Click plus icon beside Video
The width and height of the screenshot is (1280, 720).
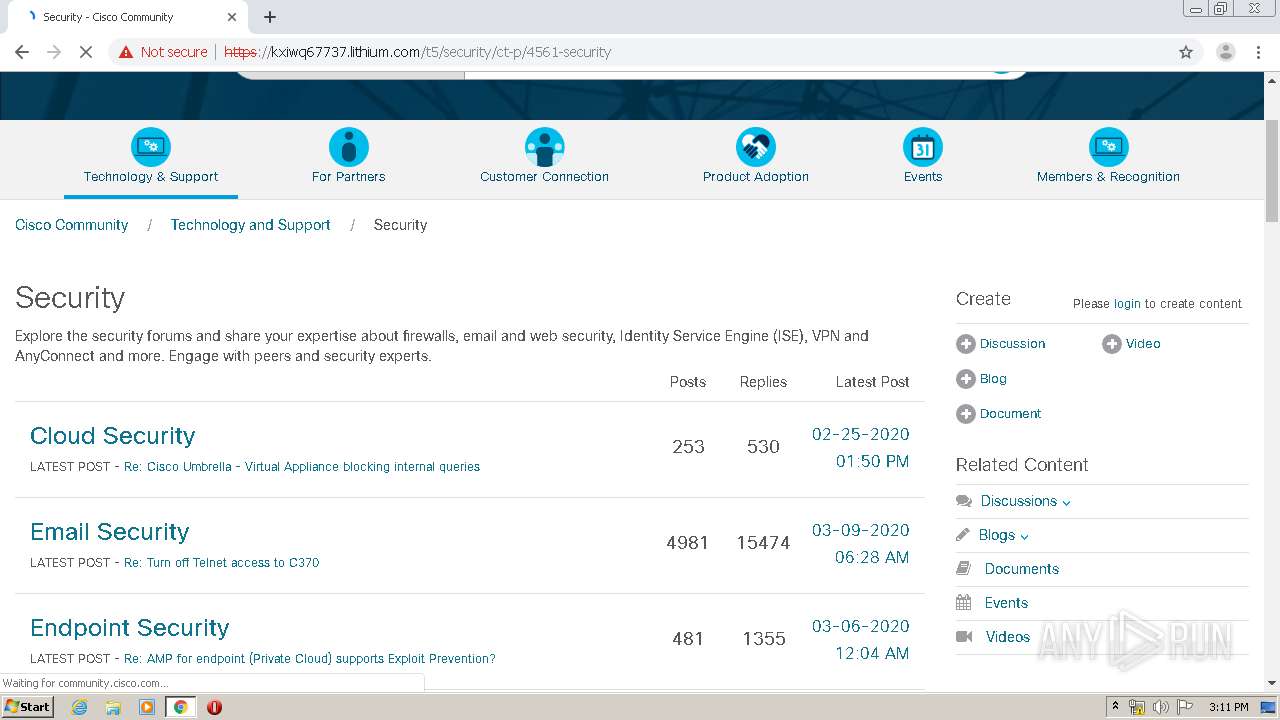1111,344
